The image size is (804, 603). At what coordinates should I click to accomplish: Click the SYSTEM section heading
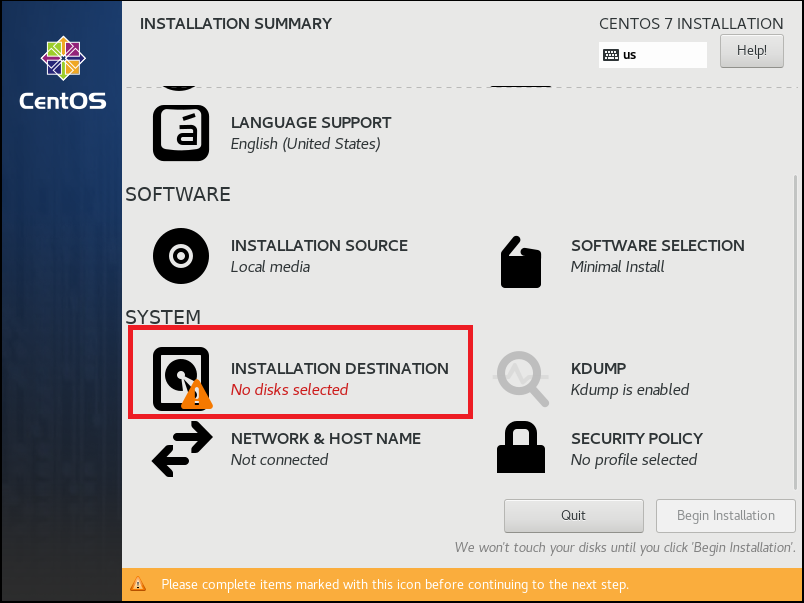coord(163,317)
